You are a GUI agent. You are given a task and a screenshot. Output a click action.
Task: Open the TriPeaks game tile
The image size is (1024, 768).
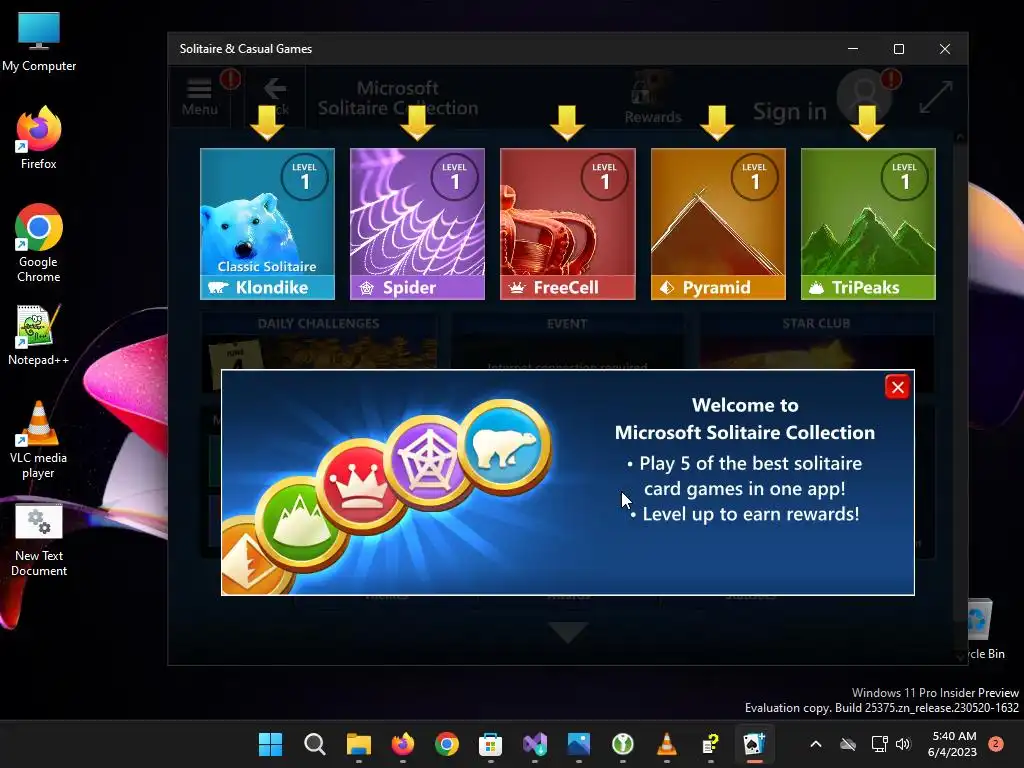pyautogui.click(x=868, y=224)
